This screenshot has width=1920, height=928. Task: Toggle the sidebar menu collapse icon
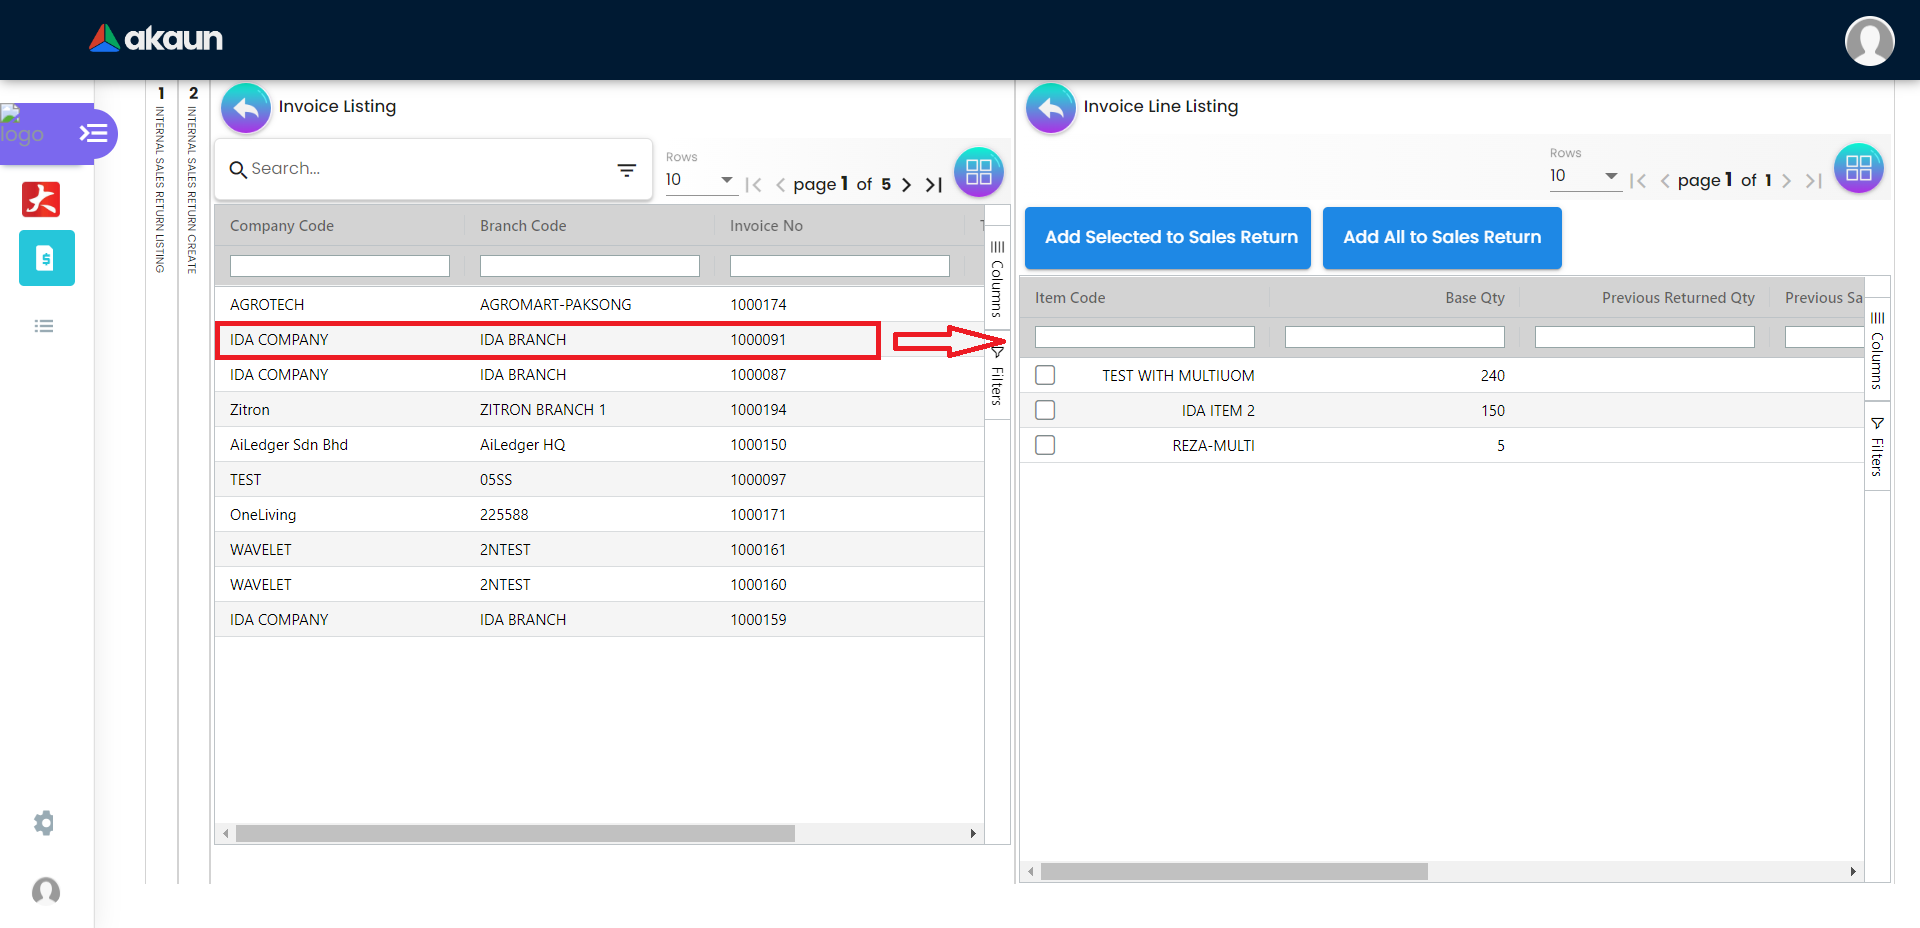pyautogui.click(x=93, y=133)
